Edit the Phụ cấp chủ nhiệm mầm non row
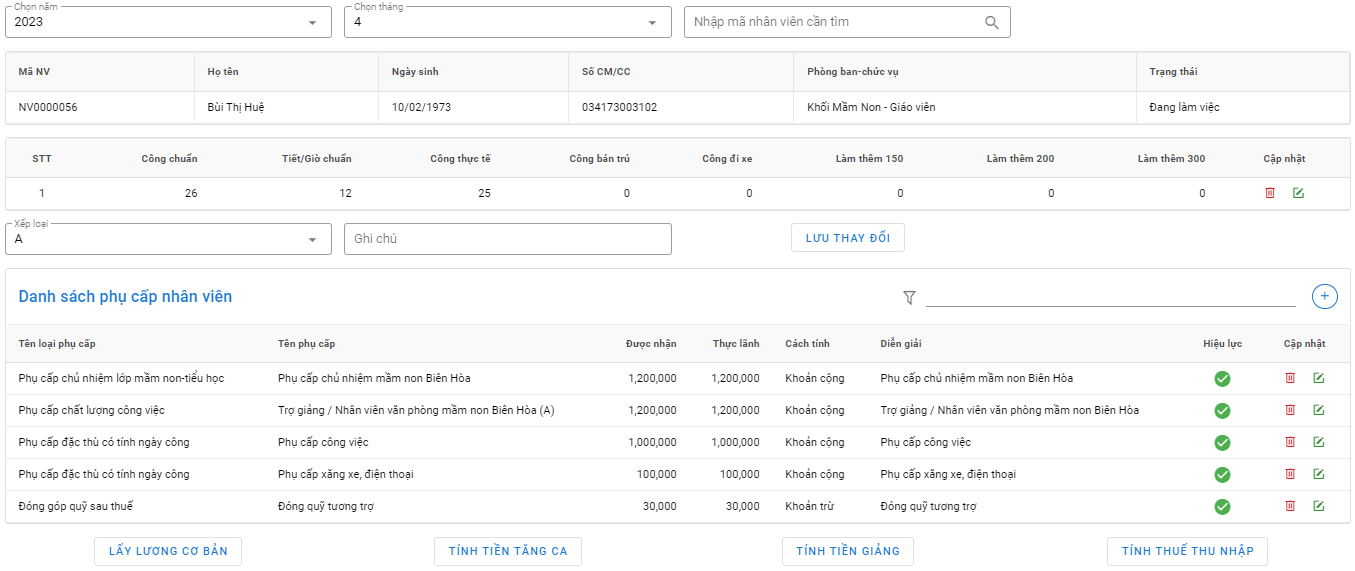Viewport: 1355px width, 571px height. [x=1318, y=378]
